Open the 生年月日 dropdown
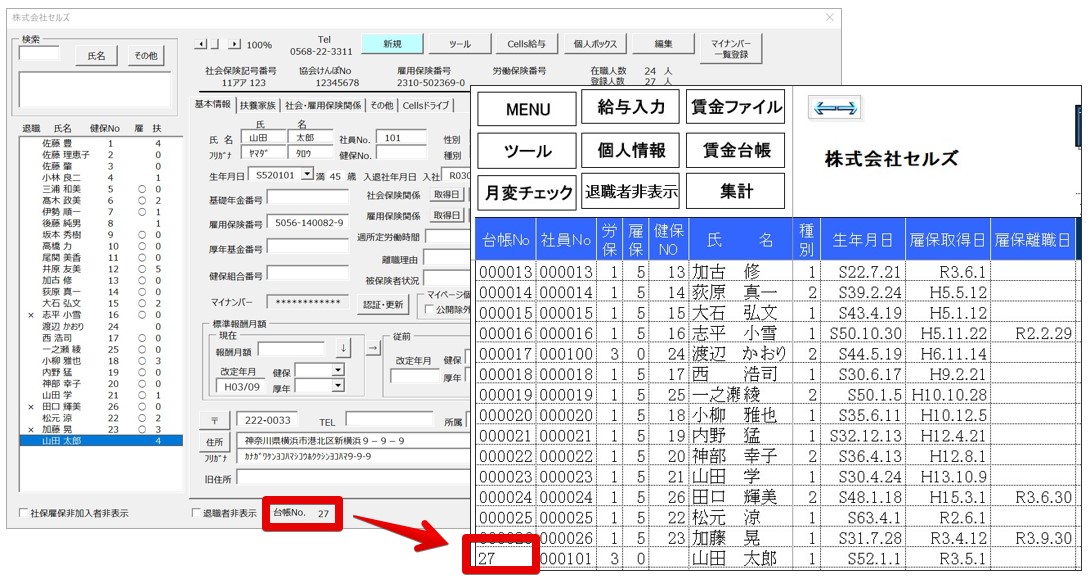1091x579 pixels. click(x=308, y=175)
